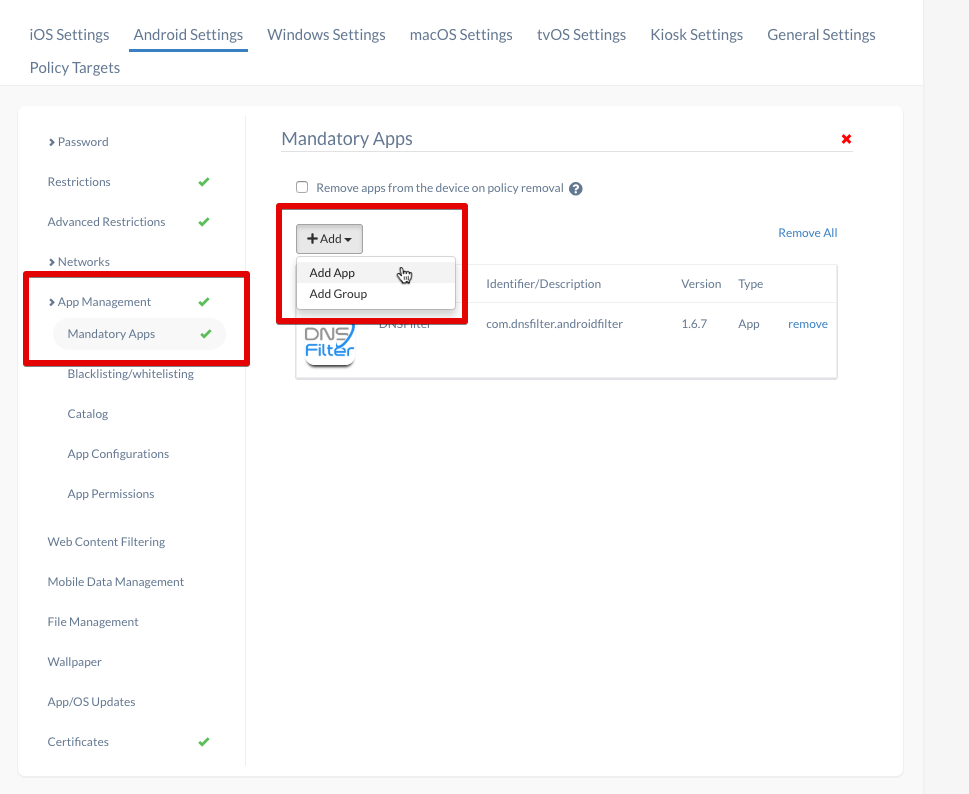Screen dimensions: 969x794
Task: Click the green checkmark beside App Management
Action: [204, 302]
